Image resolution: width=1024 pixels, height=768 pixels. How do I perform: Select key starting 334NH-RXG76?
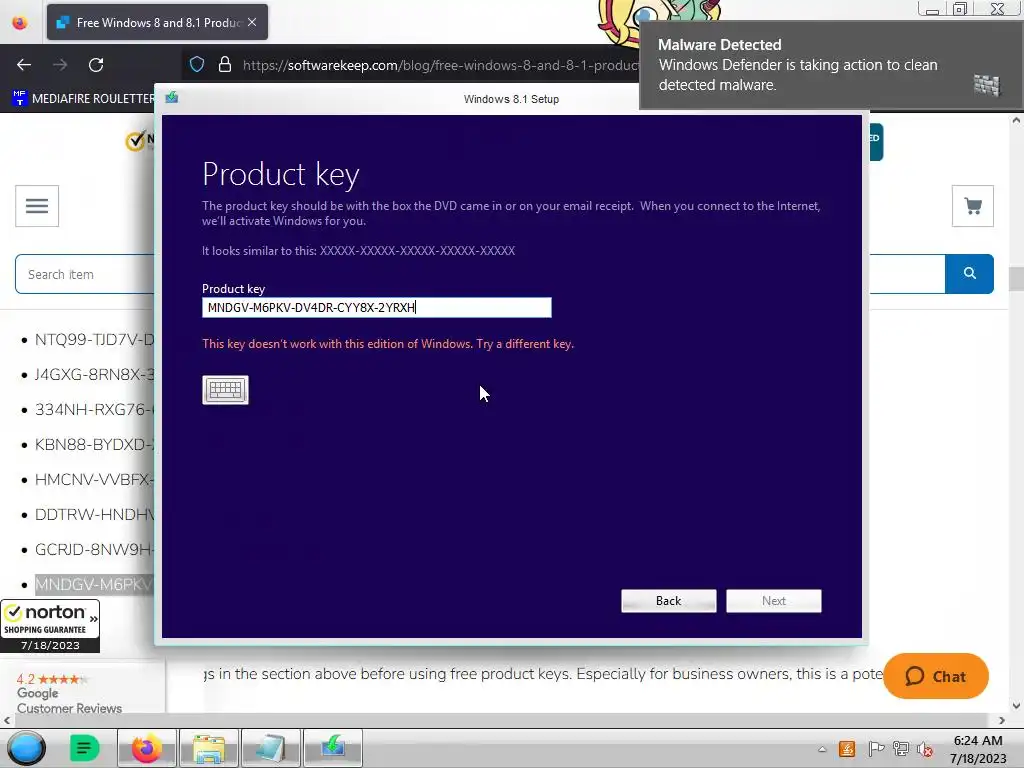tap(94, 409)
